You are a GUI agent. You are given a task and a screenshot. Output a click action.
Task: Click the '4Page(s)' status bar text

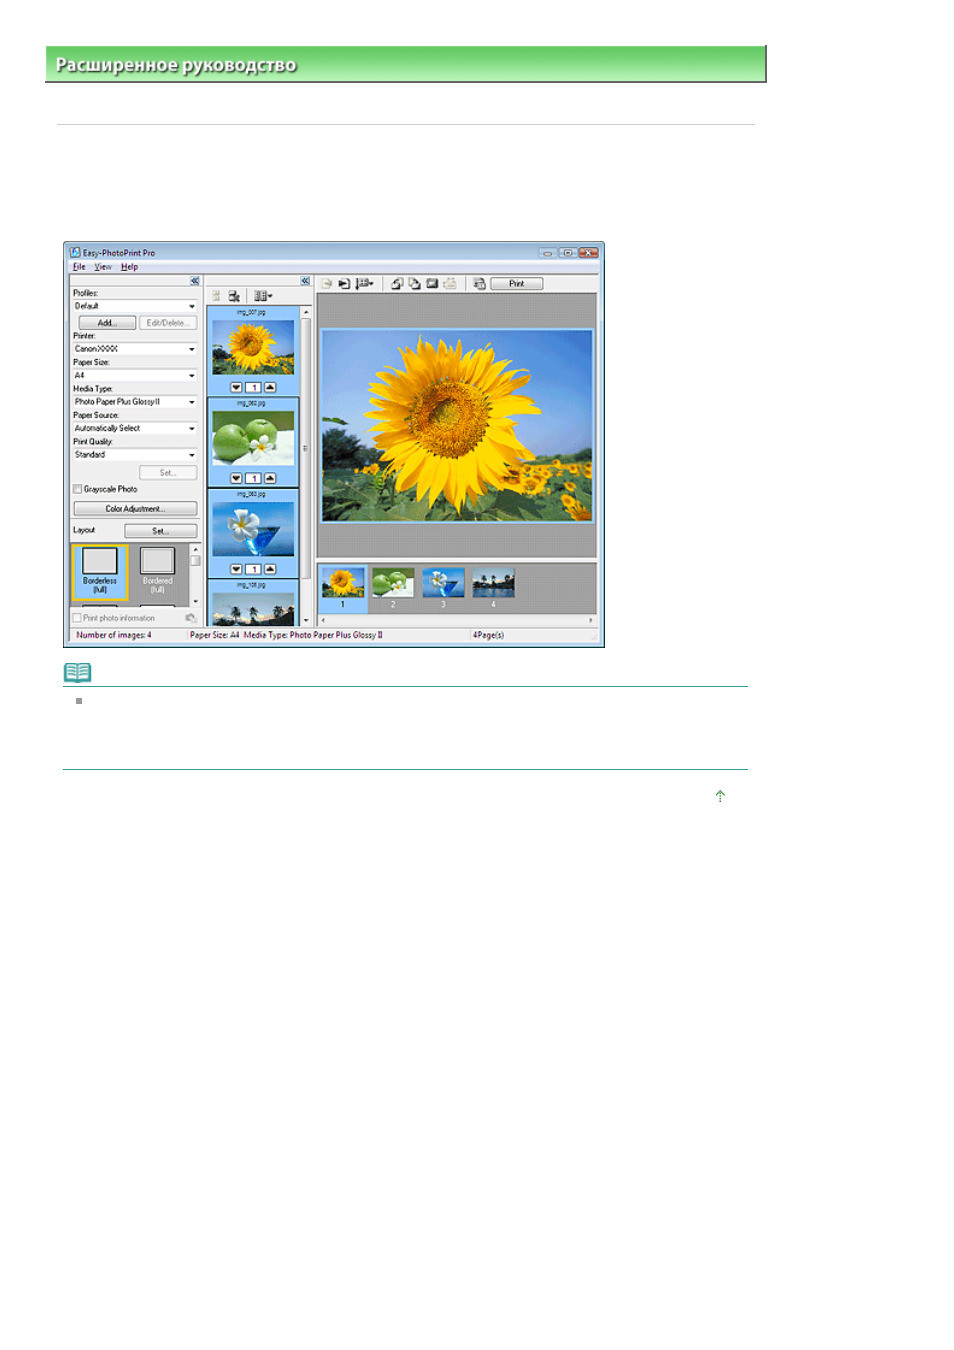[488, 635]
